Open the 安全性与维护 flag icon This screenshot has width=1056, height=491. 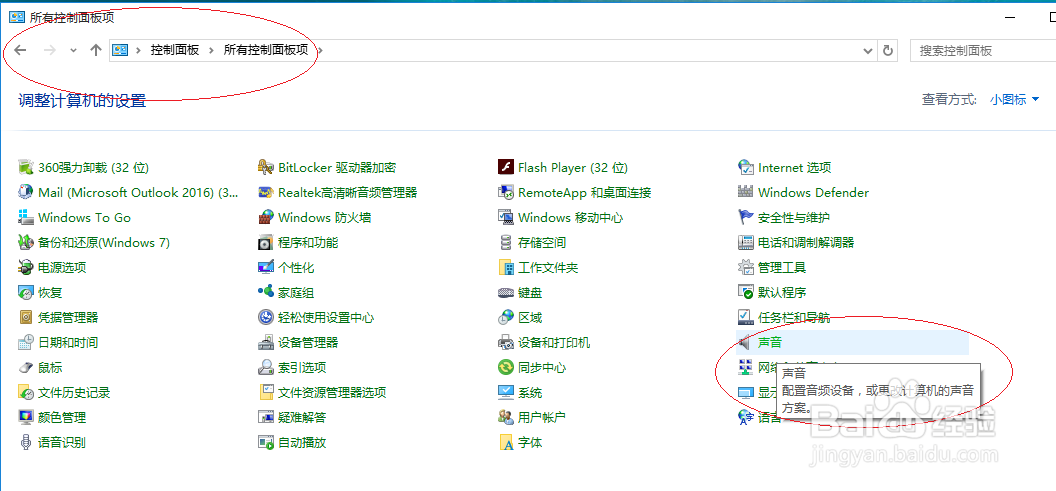tap(746, 218)
